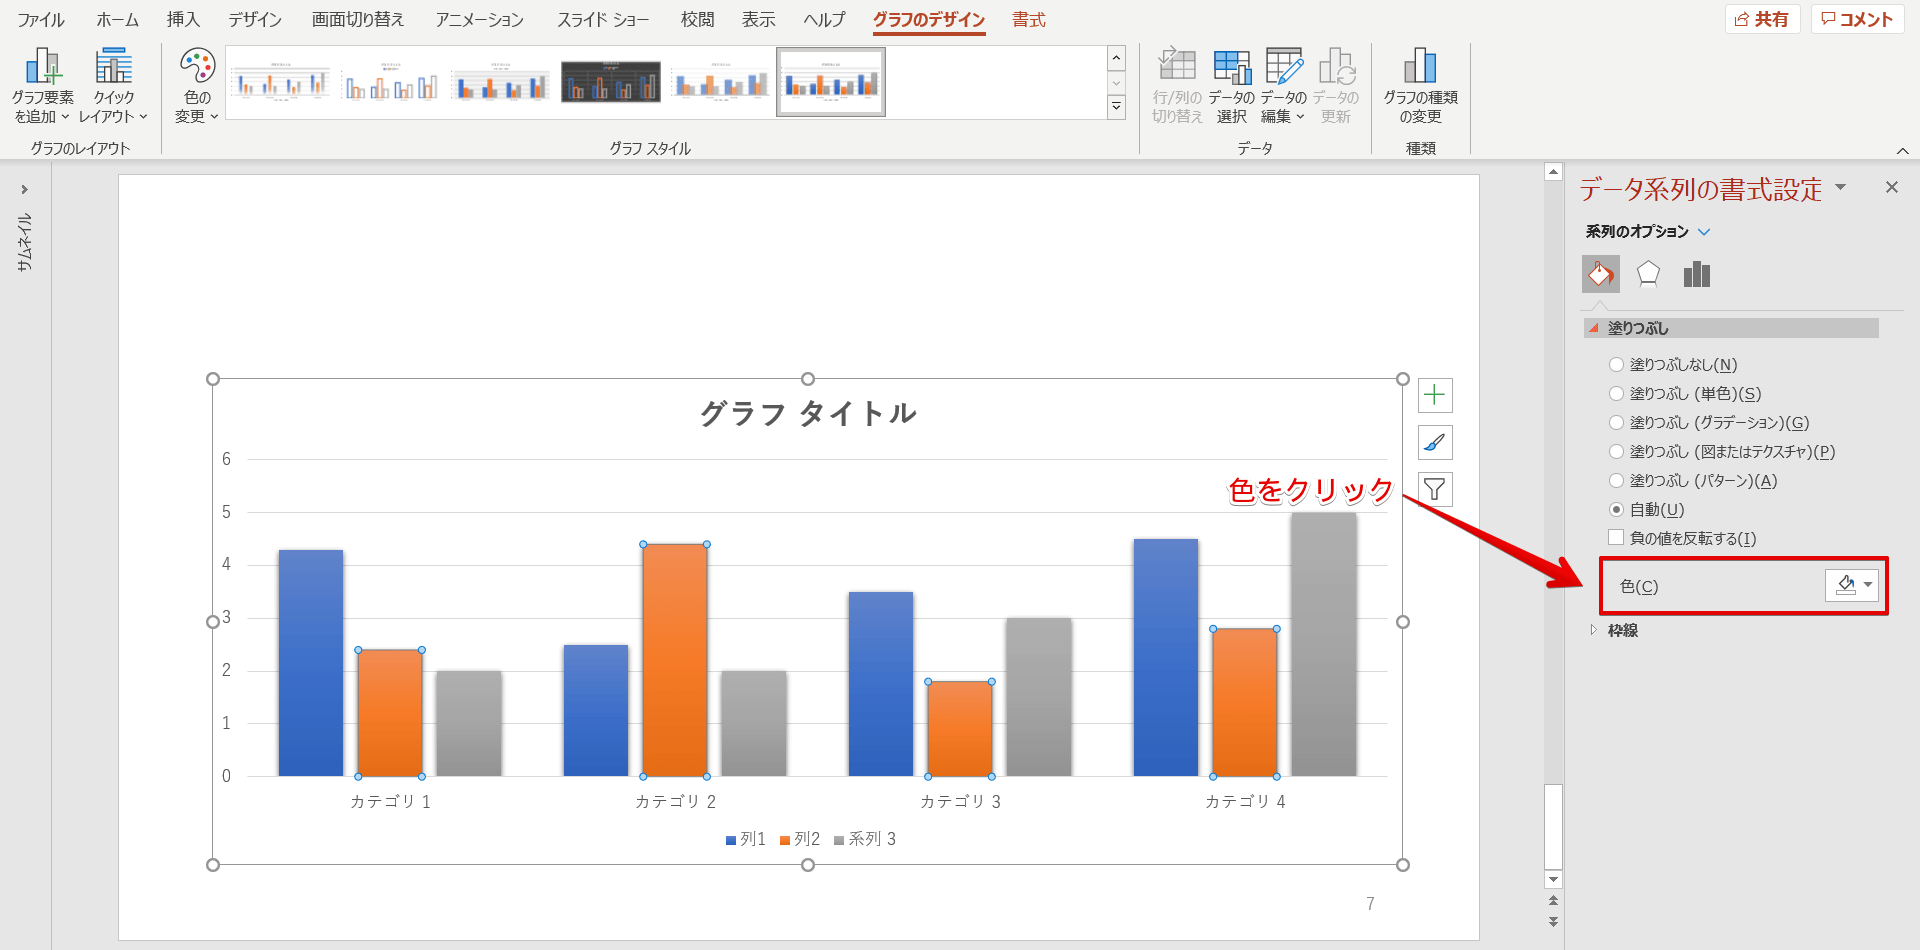
Task: Select 塗りつぶし (パターン) radio option
Action: click(1693, 481)
